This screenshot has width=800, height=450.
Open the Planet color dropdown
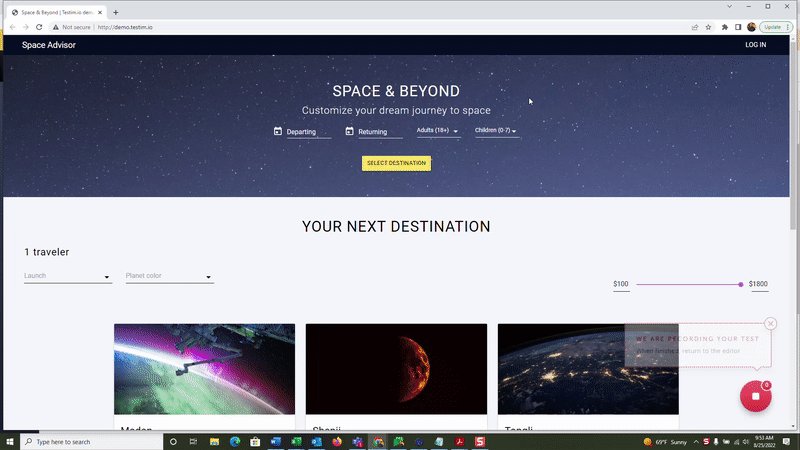click(169, 276)
